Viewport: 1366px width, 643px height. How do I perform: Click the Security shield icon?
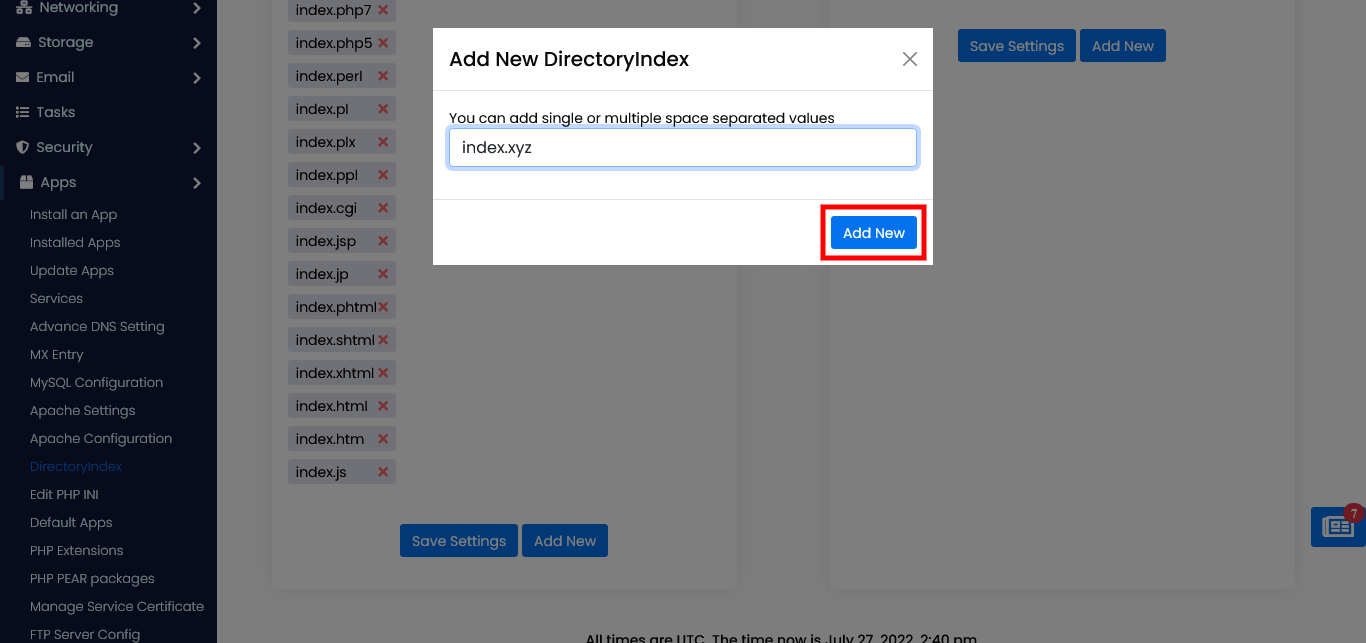22,147
